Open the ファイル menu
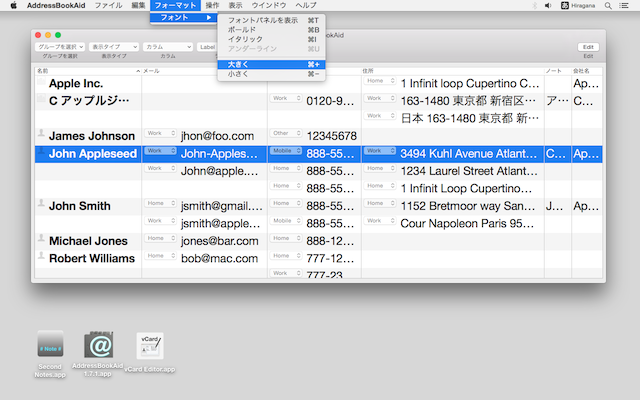 (x=109, y=5)
